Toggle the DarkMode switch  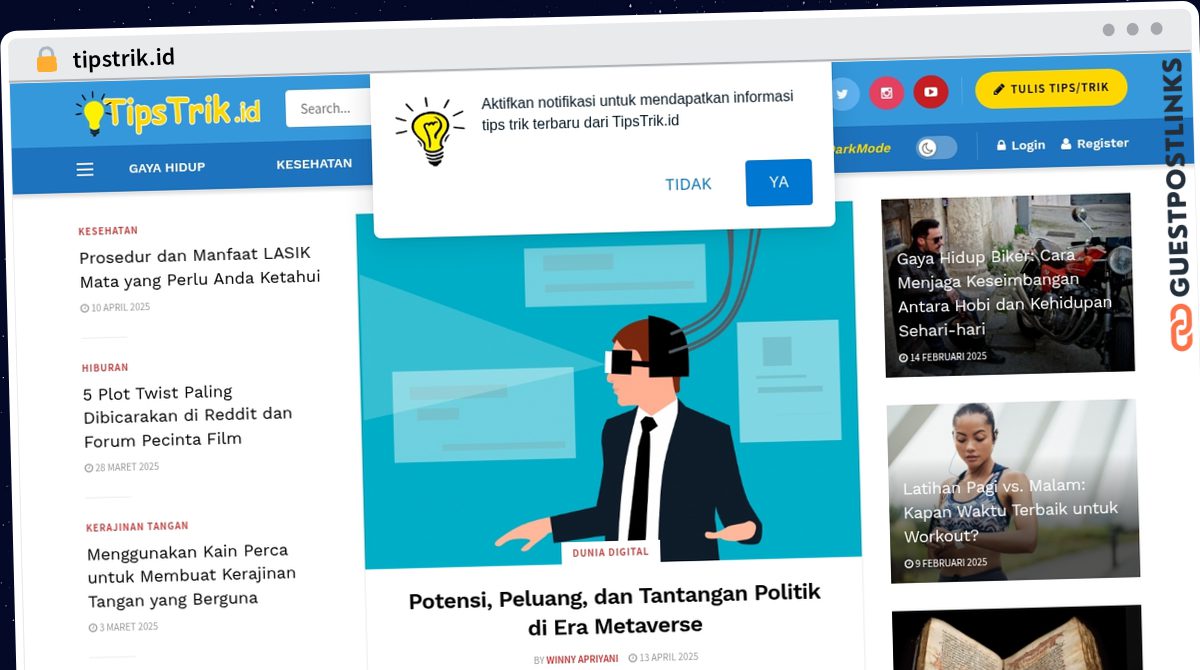tap(936, 148)
